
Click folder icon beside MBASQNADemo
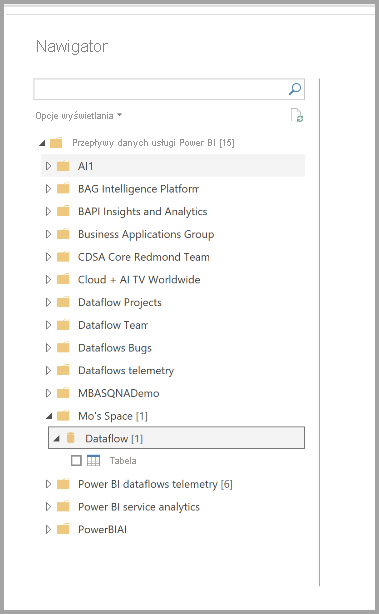coord(63,393)
